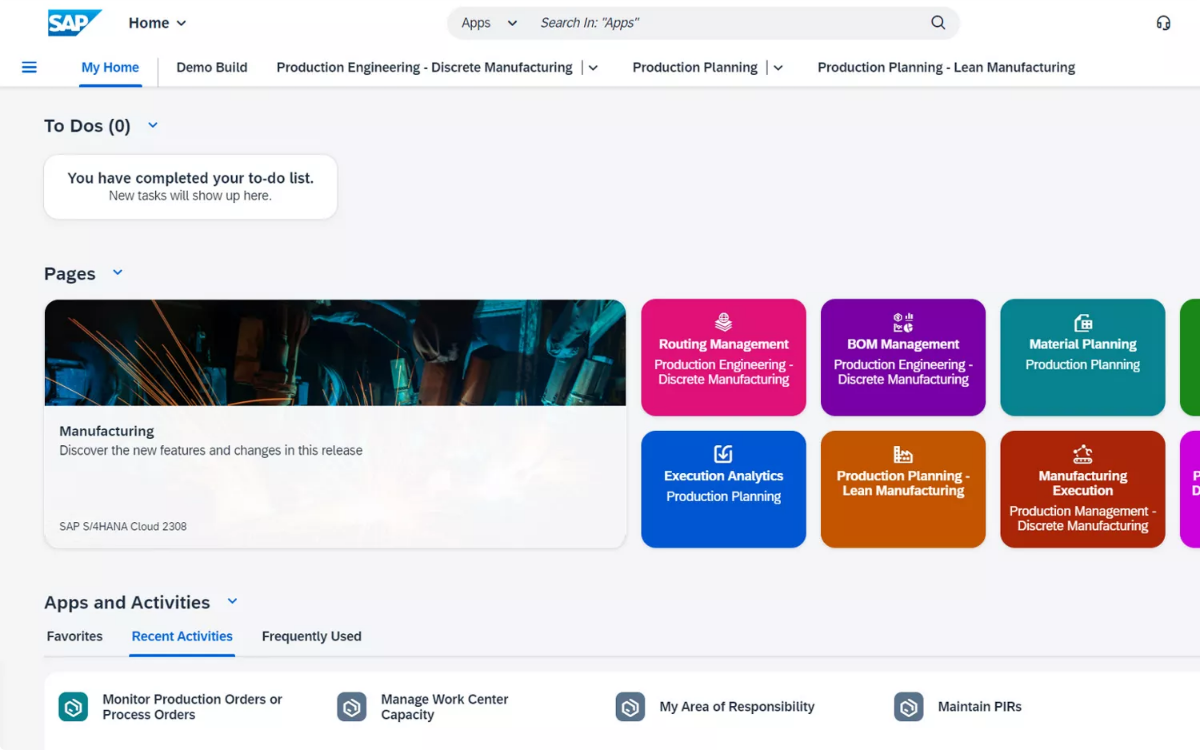Open the Demo Build tab
The width and height of the screenshot is (1200, 750).
(x=212, y=67)
